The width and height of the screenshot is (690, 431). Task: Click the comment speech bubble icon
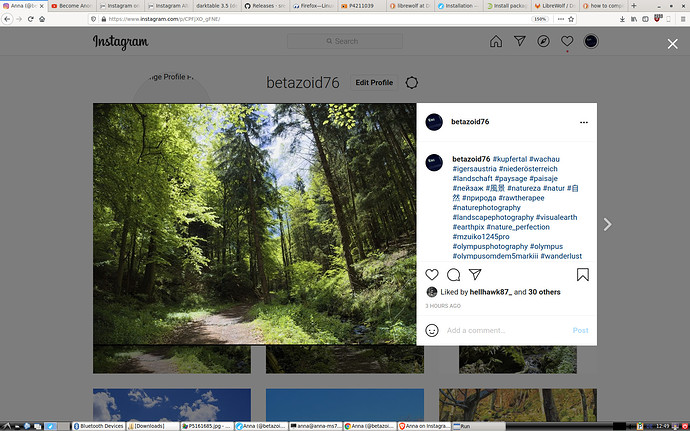coord(453,275)
